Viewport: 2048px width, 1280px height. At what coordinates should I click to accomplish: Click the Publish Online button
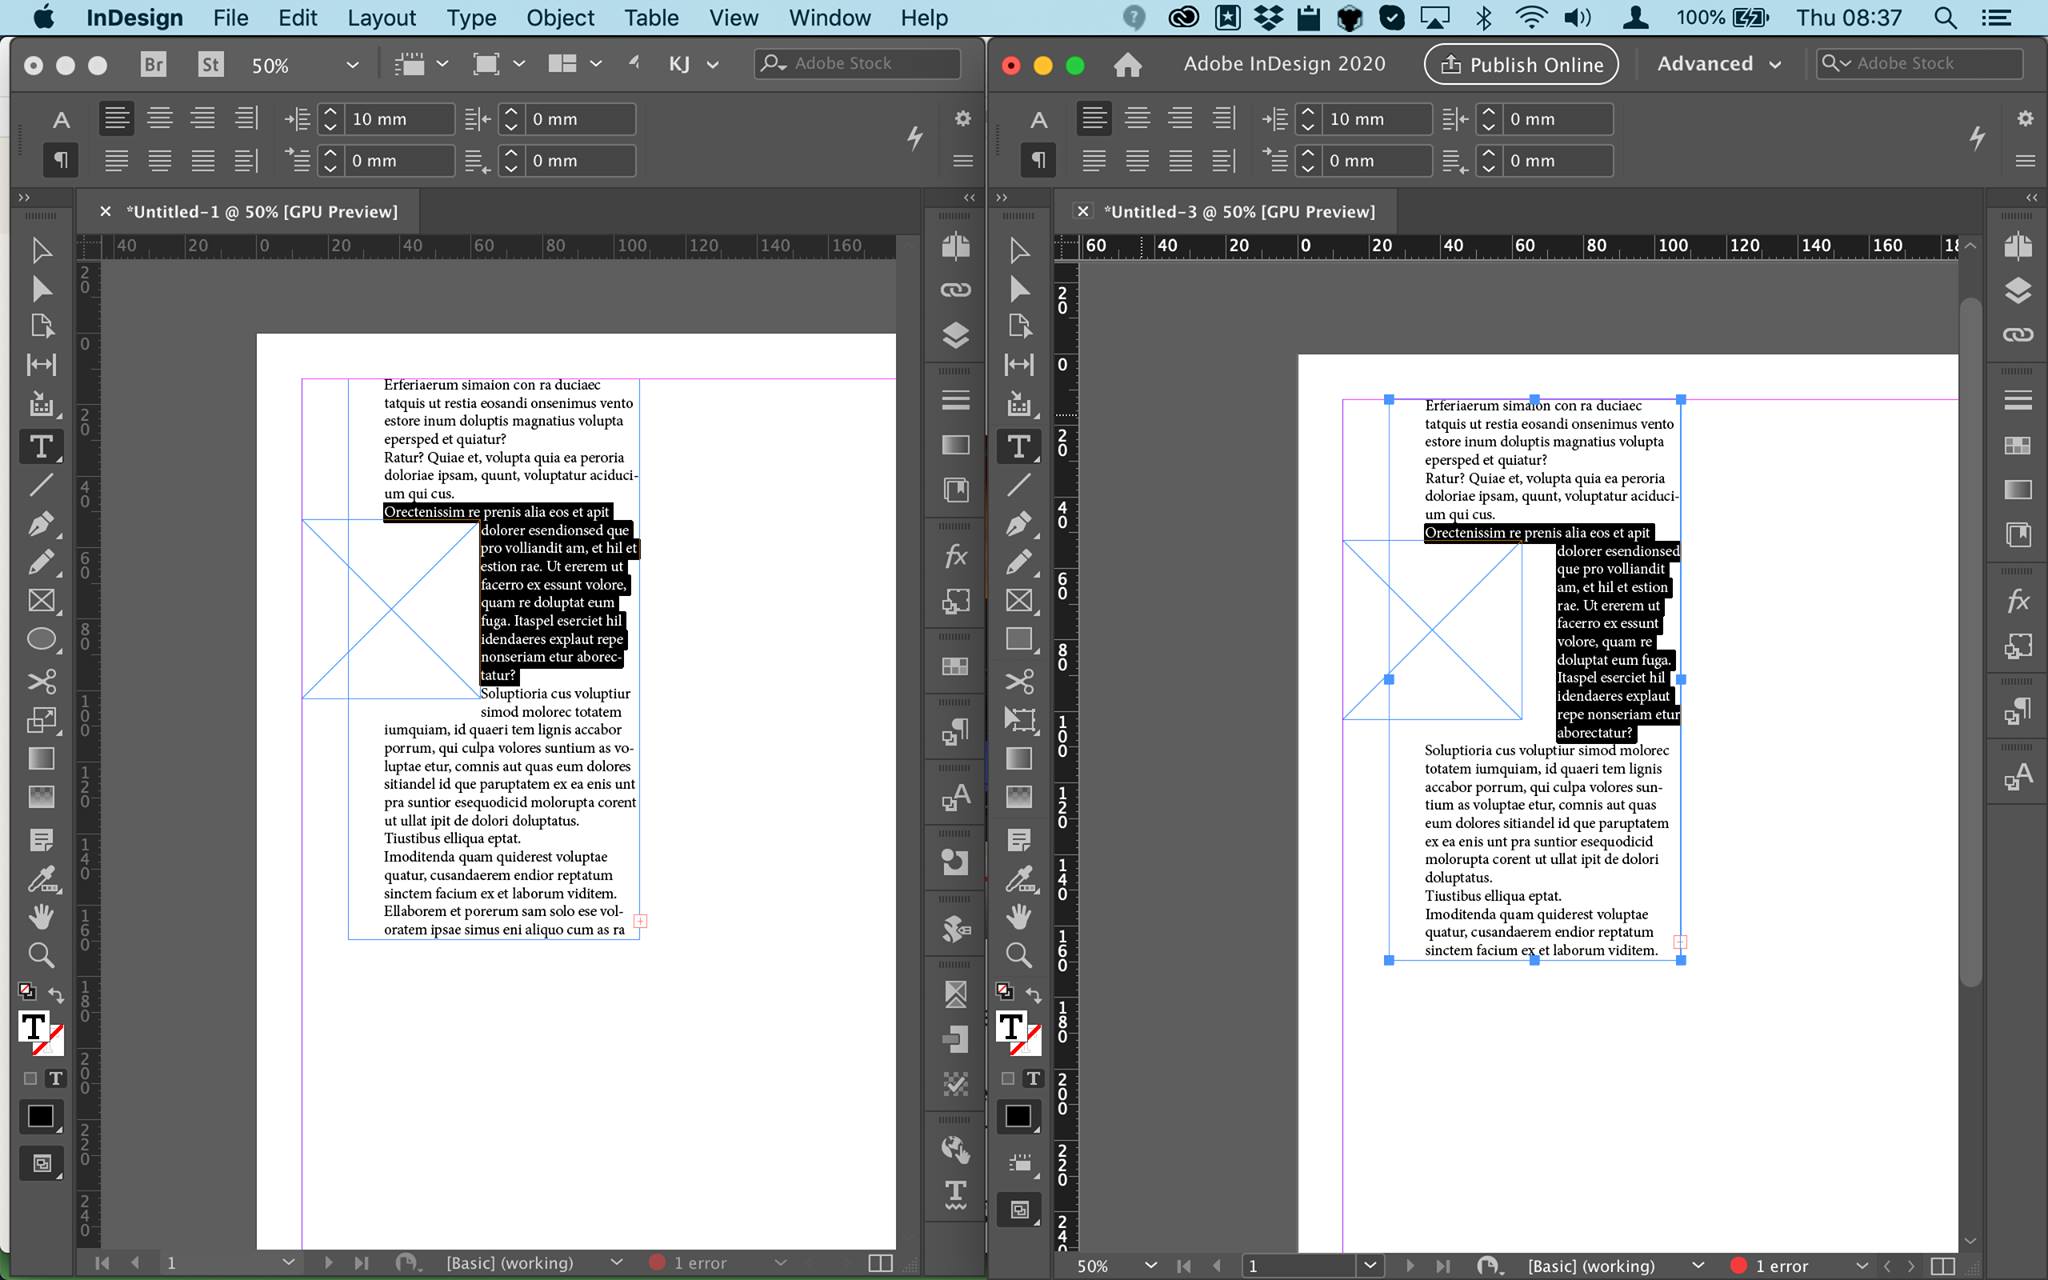click(1521, 64)
